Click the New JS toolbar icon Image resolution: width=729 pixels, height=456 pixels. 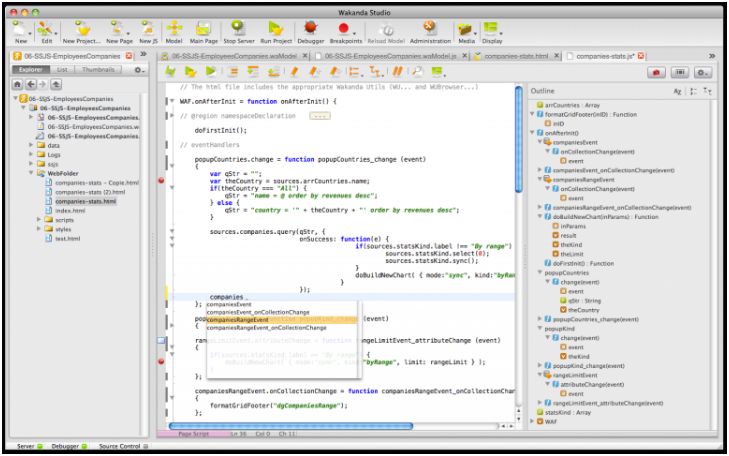pos(148,29)
